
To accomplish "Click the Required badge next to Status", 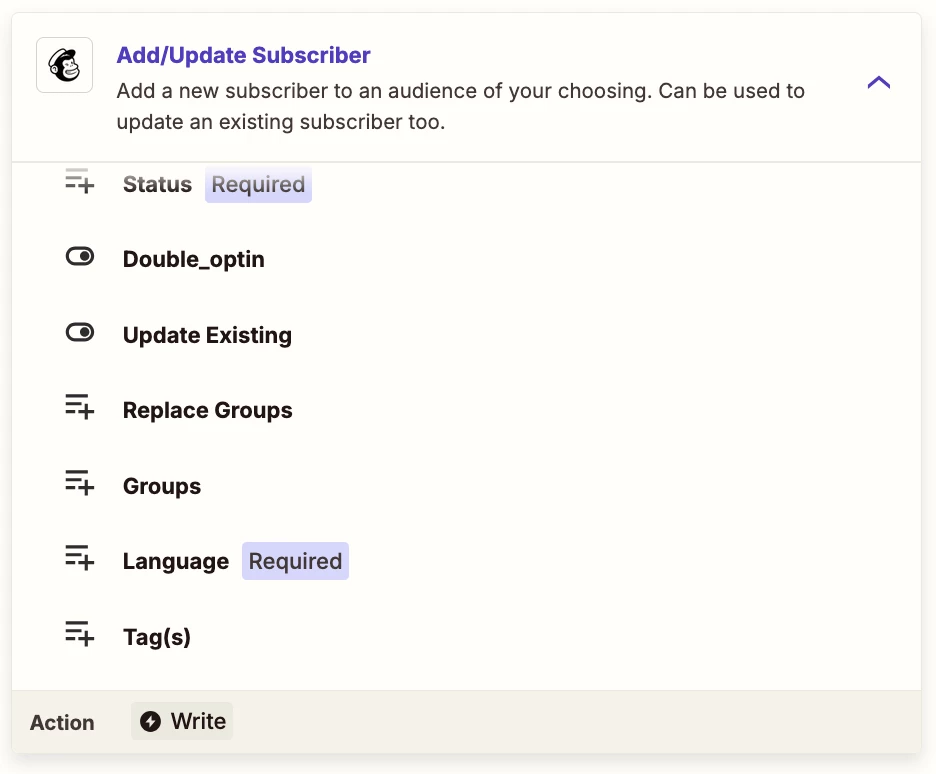I will 258,184.
